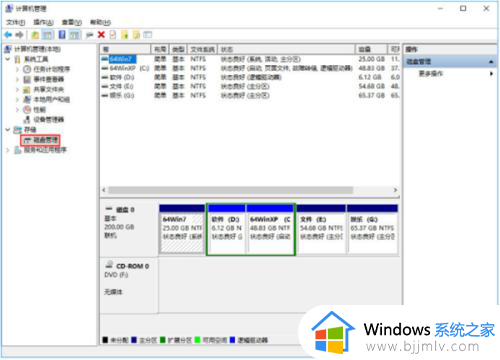500x360 pixels.
Task: Click the Forward arrow in the toolbar
Action: (x=19, y=35)
